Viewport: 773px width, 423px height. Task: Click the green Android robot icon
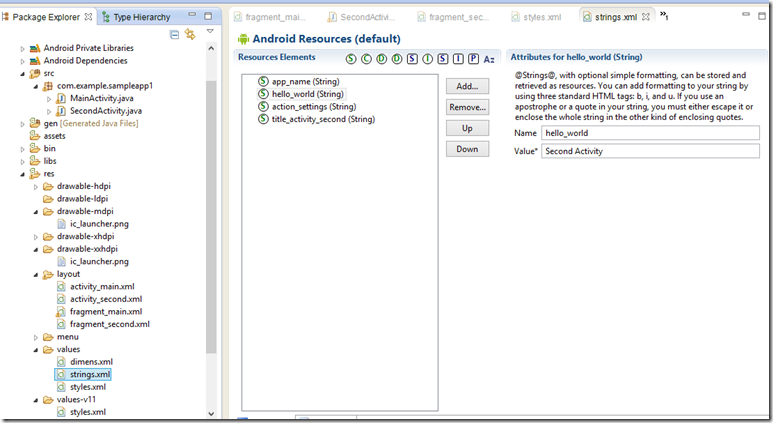(243, 39)
